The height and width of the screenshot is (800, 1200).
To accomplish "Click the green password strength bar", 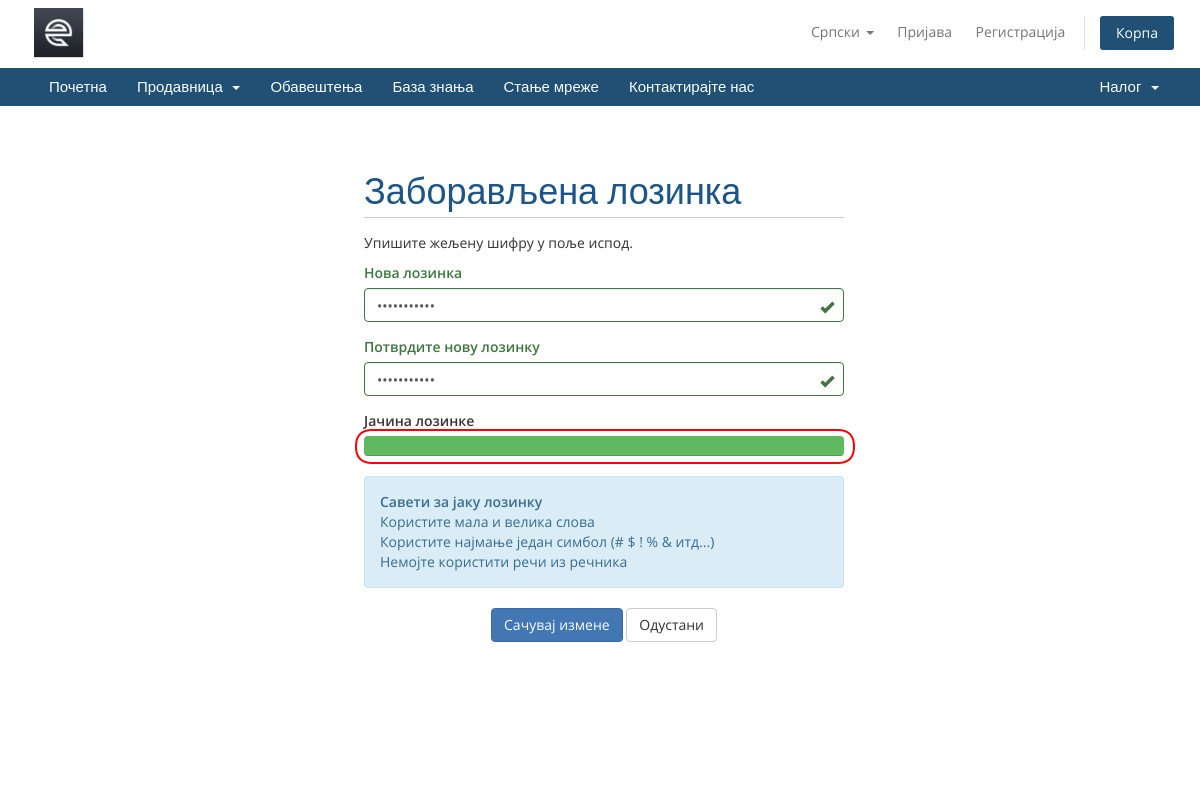I will click(x=604, y=446).
